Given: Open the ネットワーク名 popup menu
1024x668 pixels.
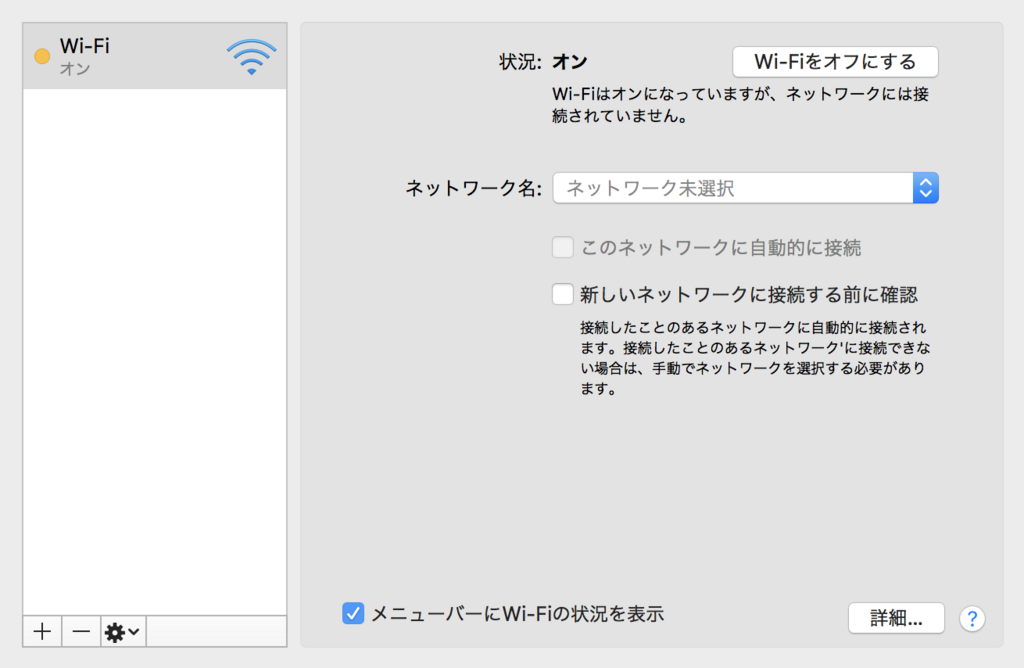Looking at the screenshot, I should point(745,188).
